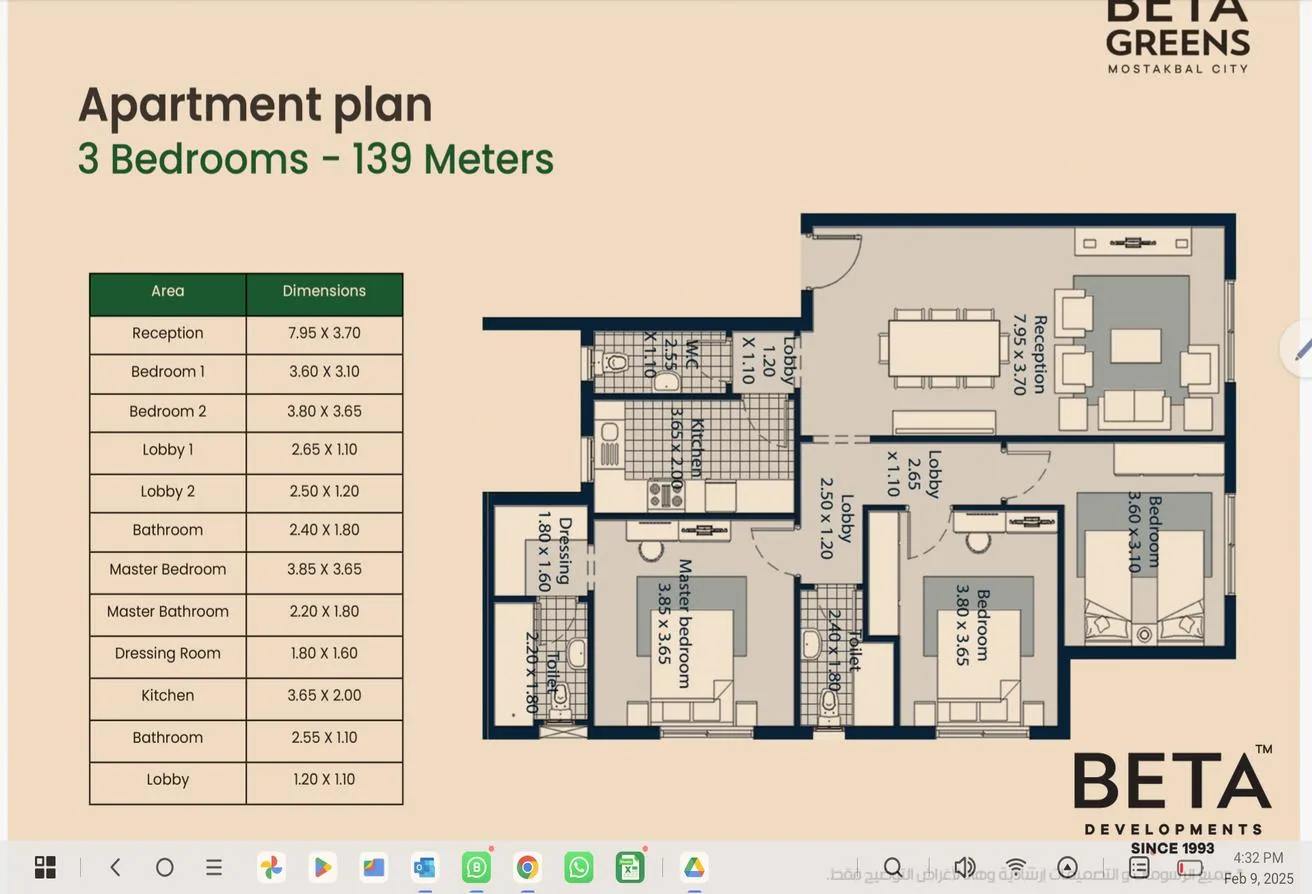Open recent apps list button
The width and height of the screenshot is (1312, 894).
[x=214, y=867]
